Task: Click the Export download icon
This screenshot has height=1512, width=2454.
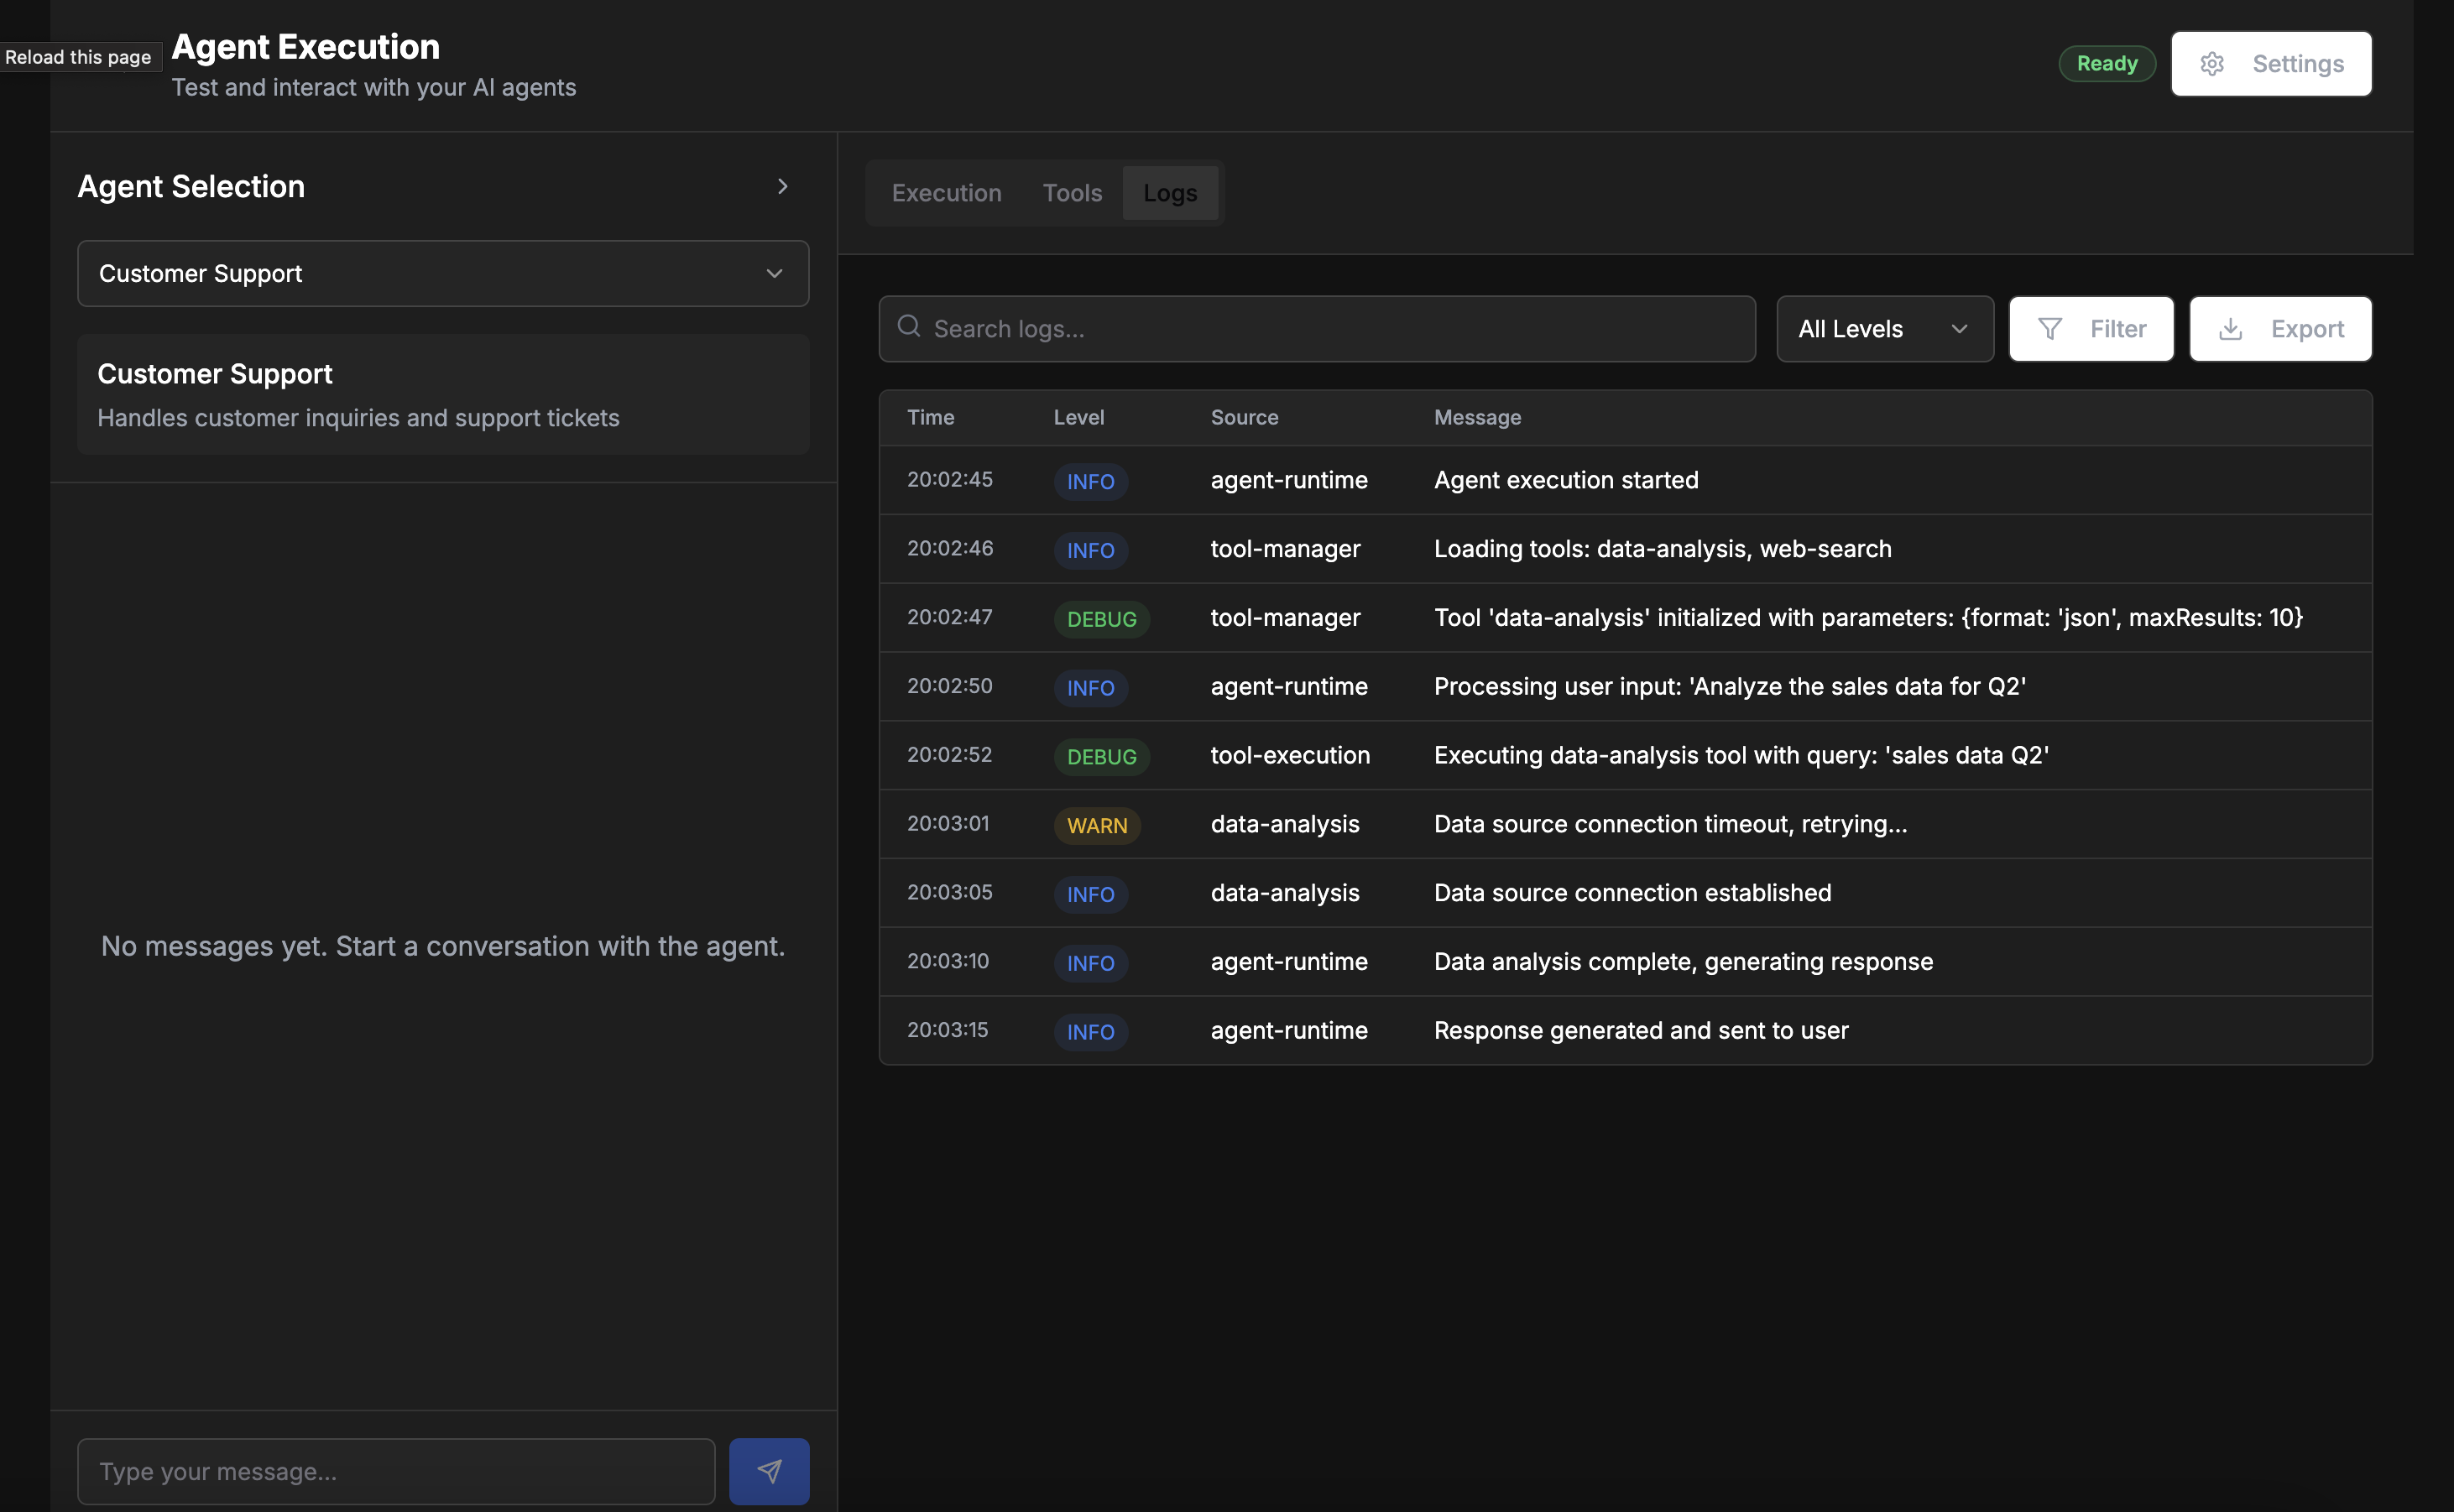Action: 2230,329
